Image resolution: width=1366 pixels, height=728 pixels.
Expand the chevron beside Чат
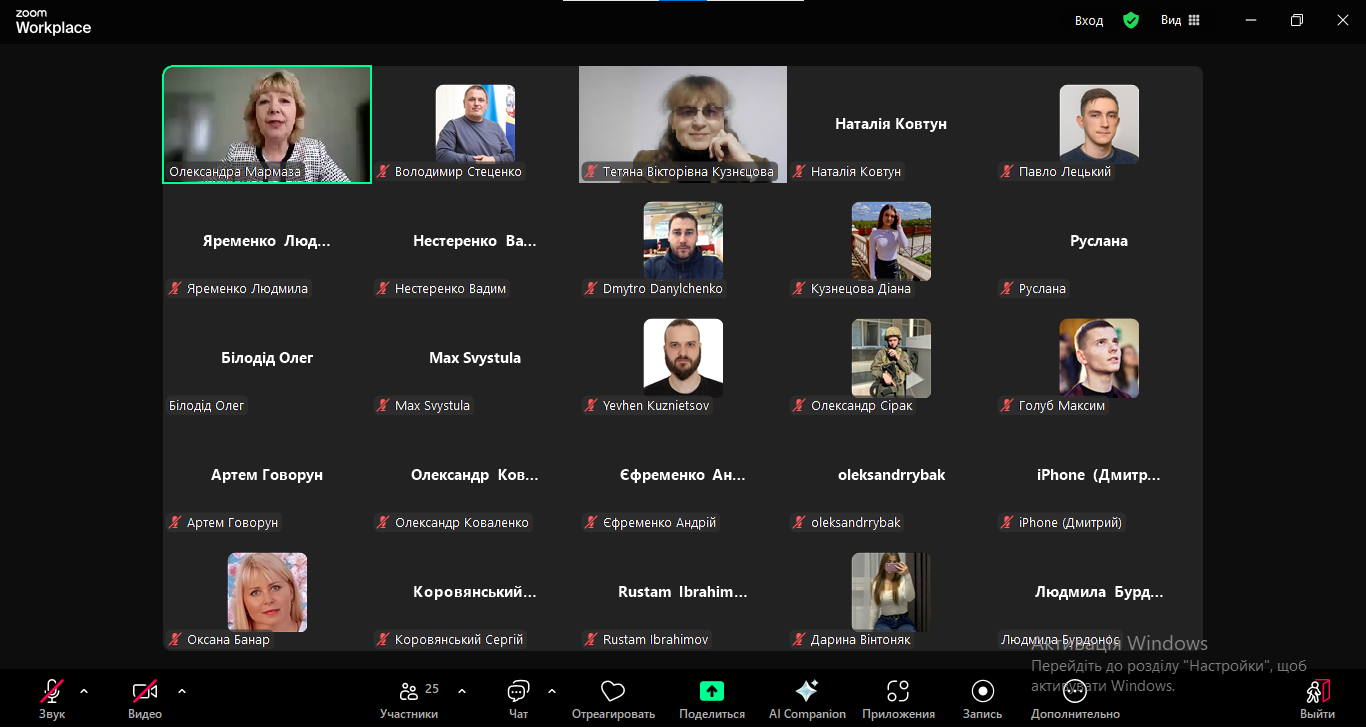[x=552, y=691]
